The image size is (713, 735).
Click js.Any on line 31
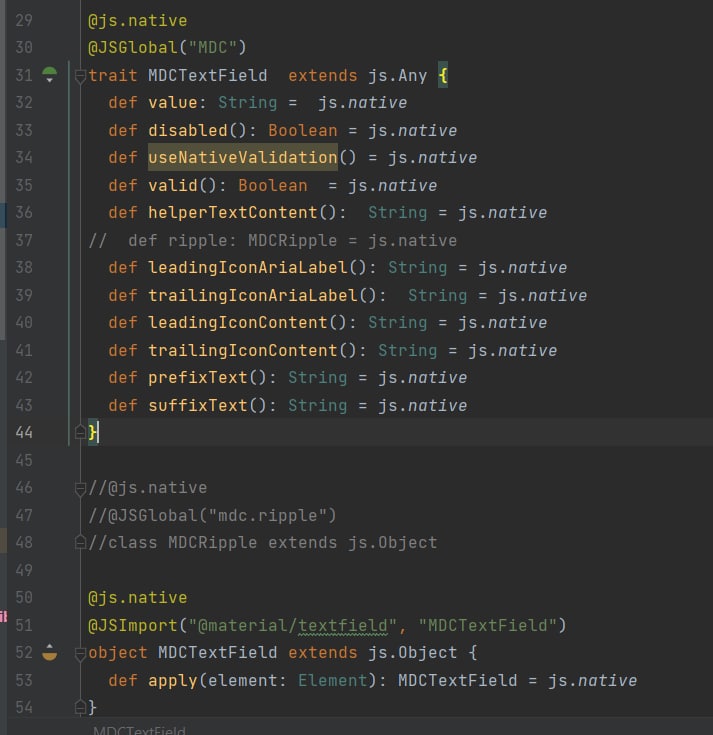(398, 75)
